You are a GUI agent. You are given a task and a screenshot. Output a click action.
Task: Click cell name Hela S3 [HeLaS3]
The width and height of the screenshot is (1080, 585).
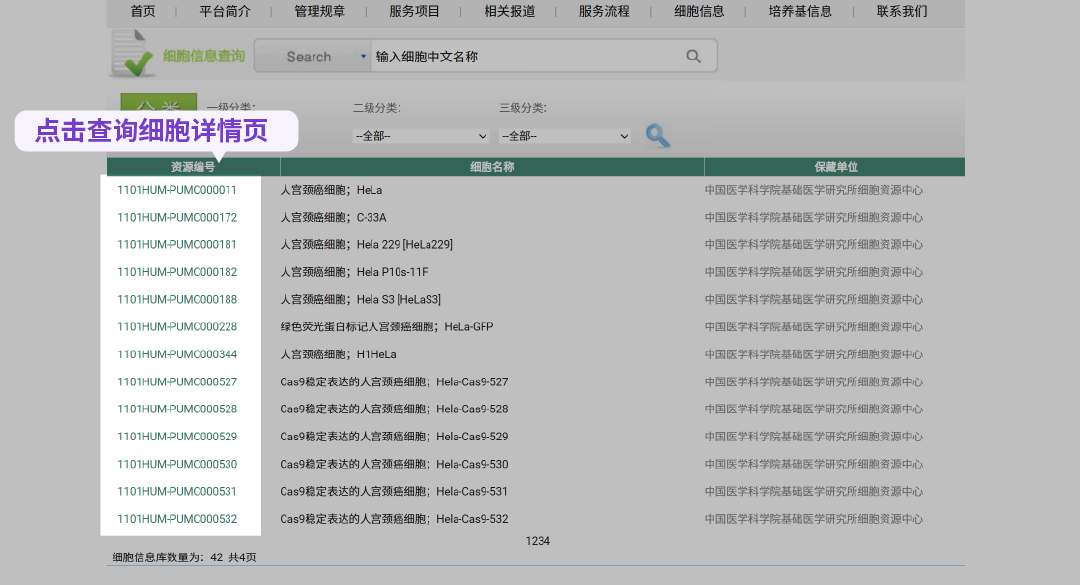coord(399,300)
